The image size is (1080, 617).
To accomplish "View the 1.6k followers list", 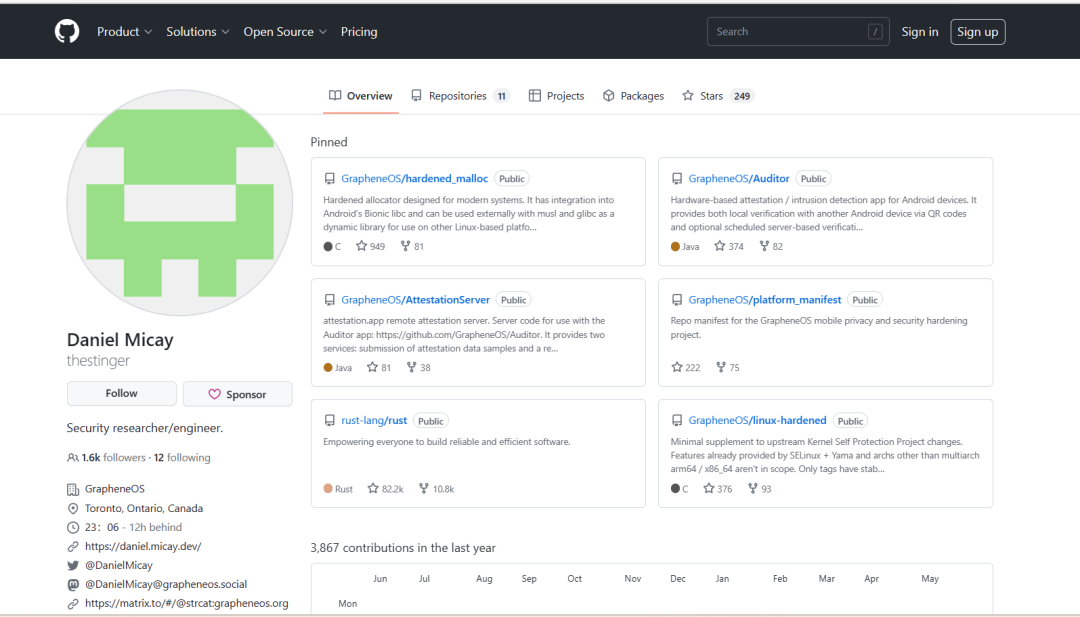I will coord(114,457).
